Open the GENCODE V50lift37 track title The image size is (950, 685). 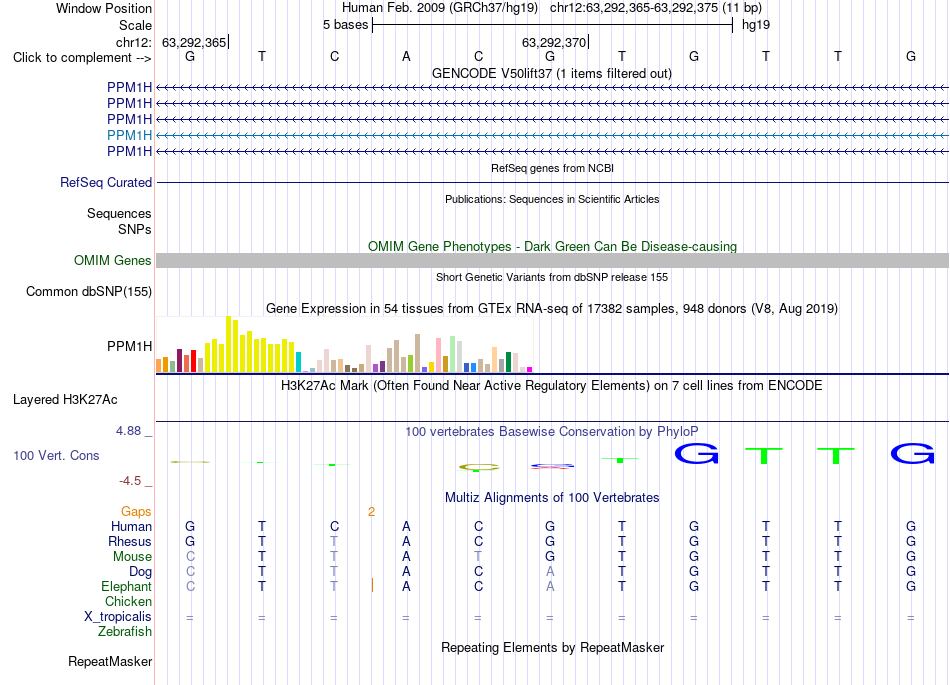[552, 73]
